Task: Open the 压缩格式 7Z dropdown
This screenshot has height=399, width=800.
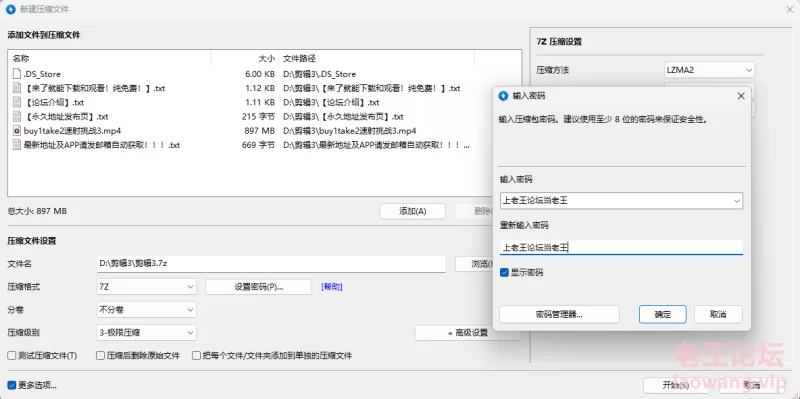Action: coord(146,287)
